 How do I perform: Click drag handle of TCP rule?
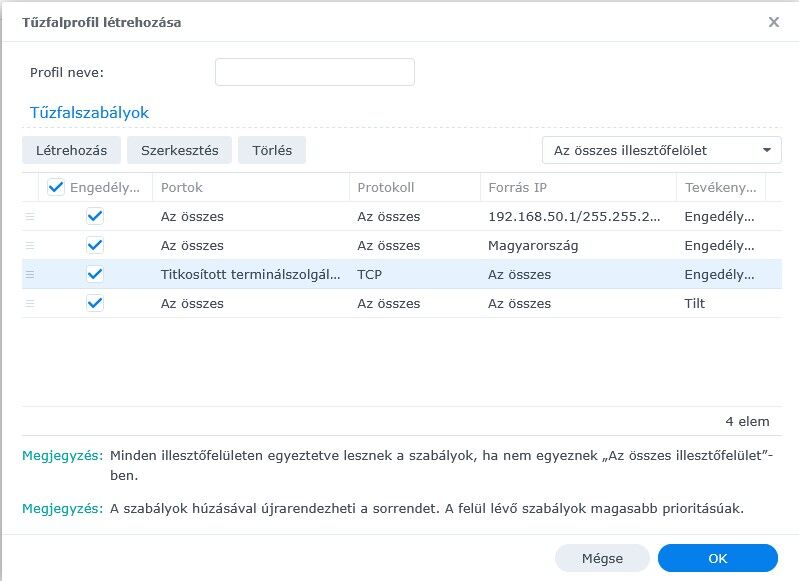pyautogui.click(x=30, y=275)
